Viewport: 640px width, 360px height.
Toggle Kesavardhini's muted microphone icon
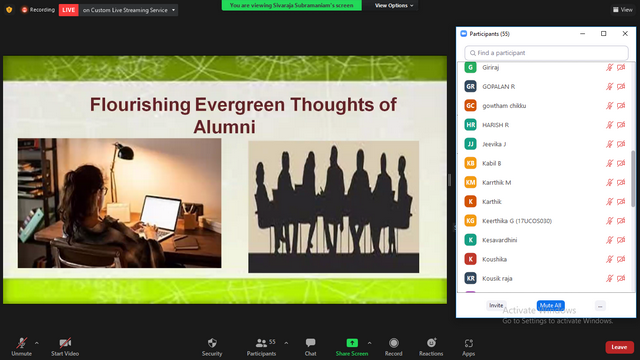[x=609, y=240]
